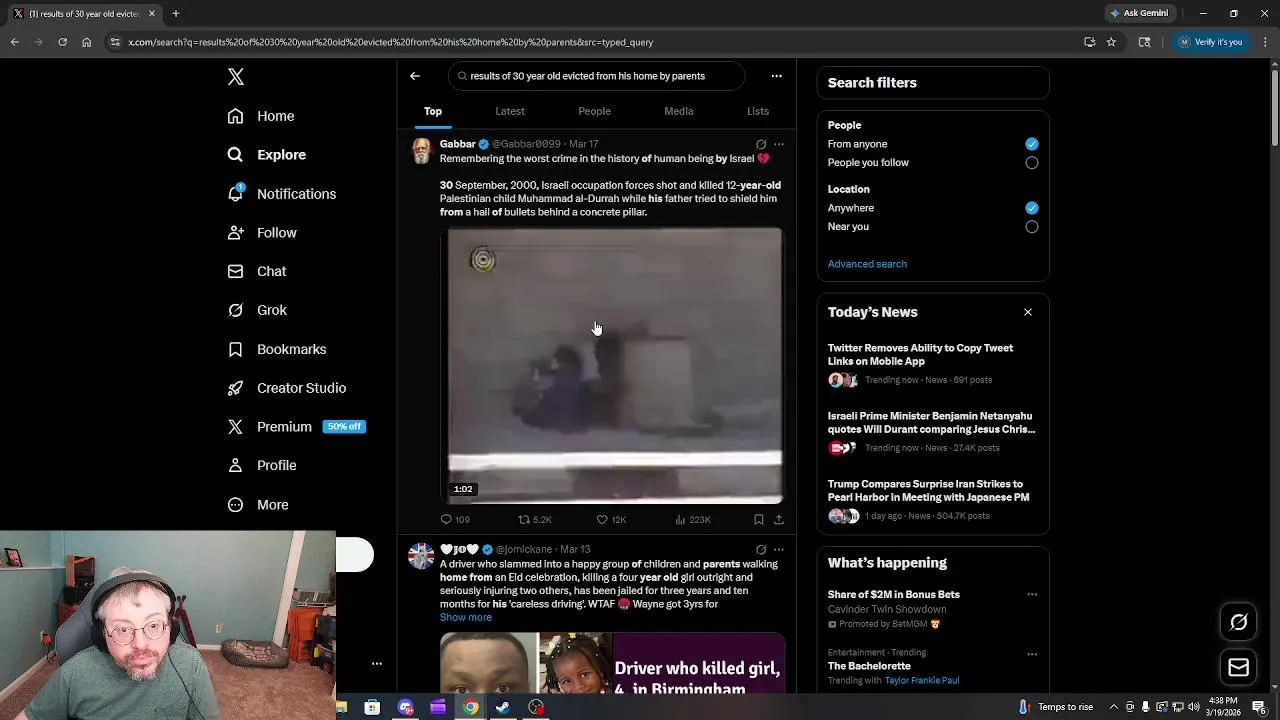This screenshot has width=1280, height=720.
Task: Open floating Grok button
Action: (x=1239, y=622)
